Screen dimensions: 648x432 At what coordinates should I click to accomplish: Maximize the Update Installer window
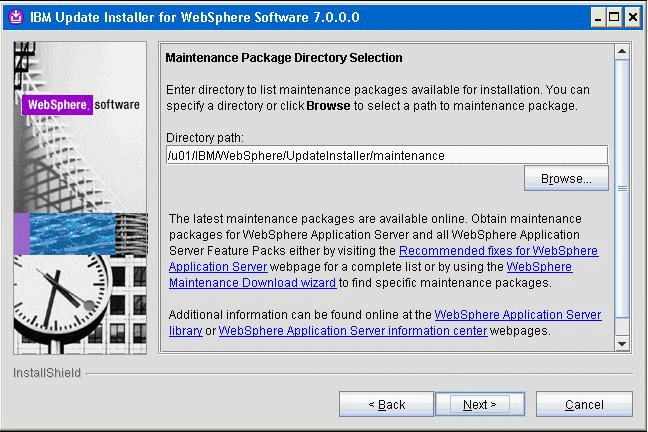coord(614,17)
